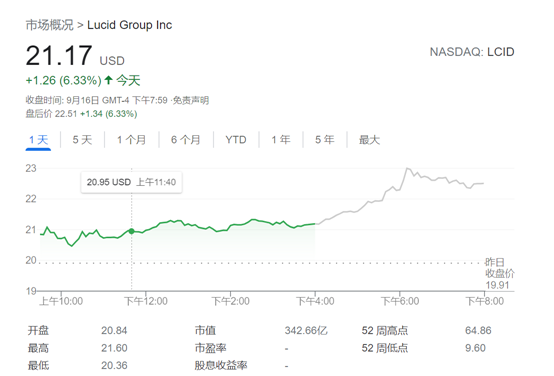Click the 免责声明 disclaimer link
This screenshot has width=554, height=376.
pyautogui.click(x=191, y=100)
